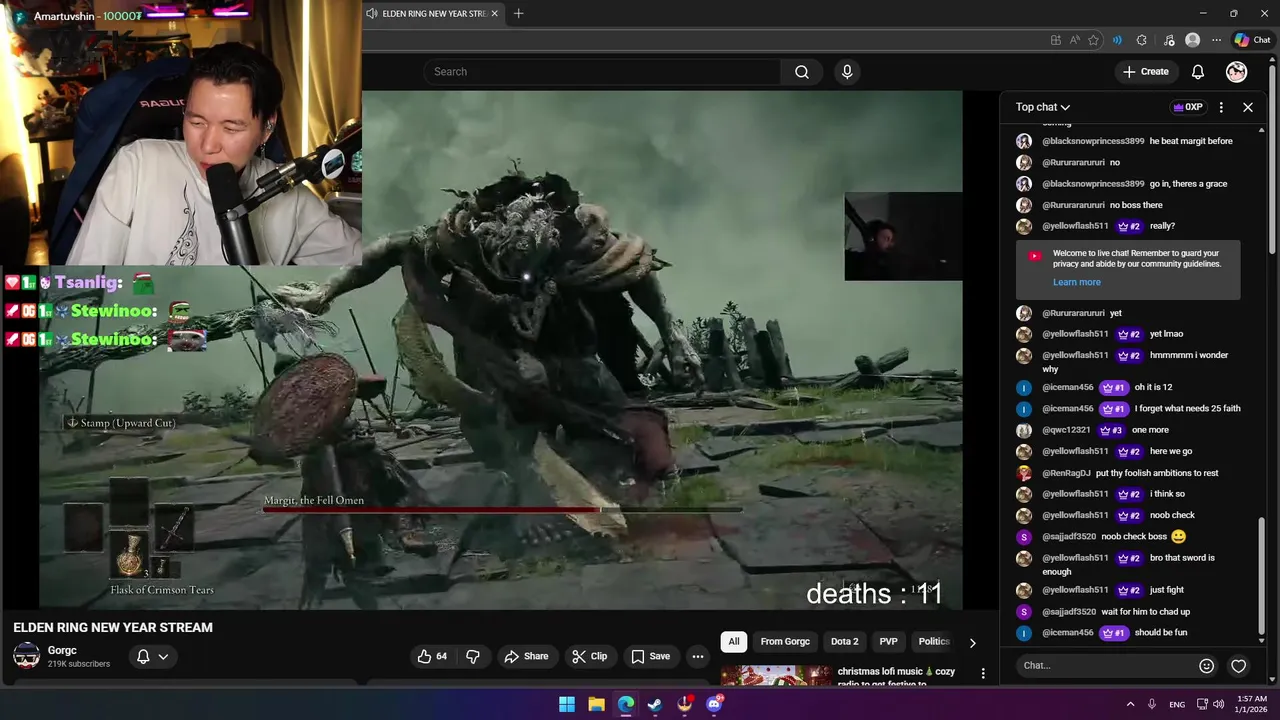Click the embedded Elden Ring video player
The width and height of the screenshot is (1280, 720).
point(500,350)
